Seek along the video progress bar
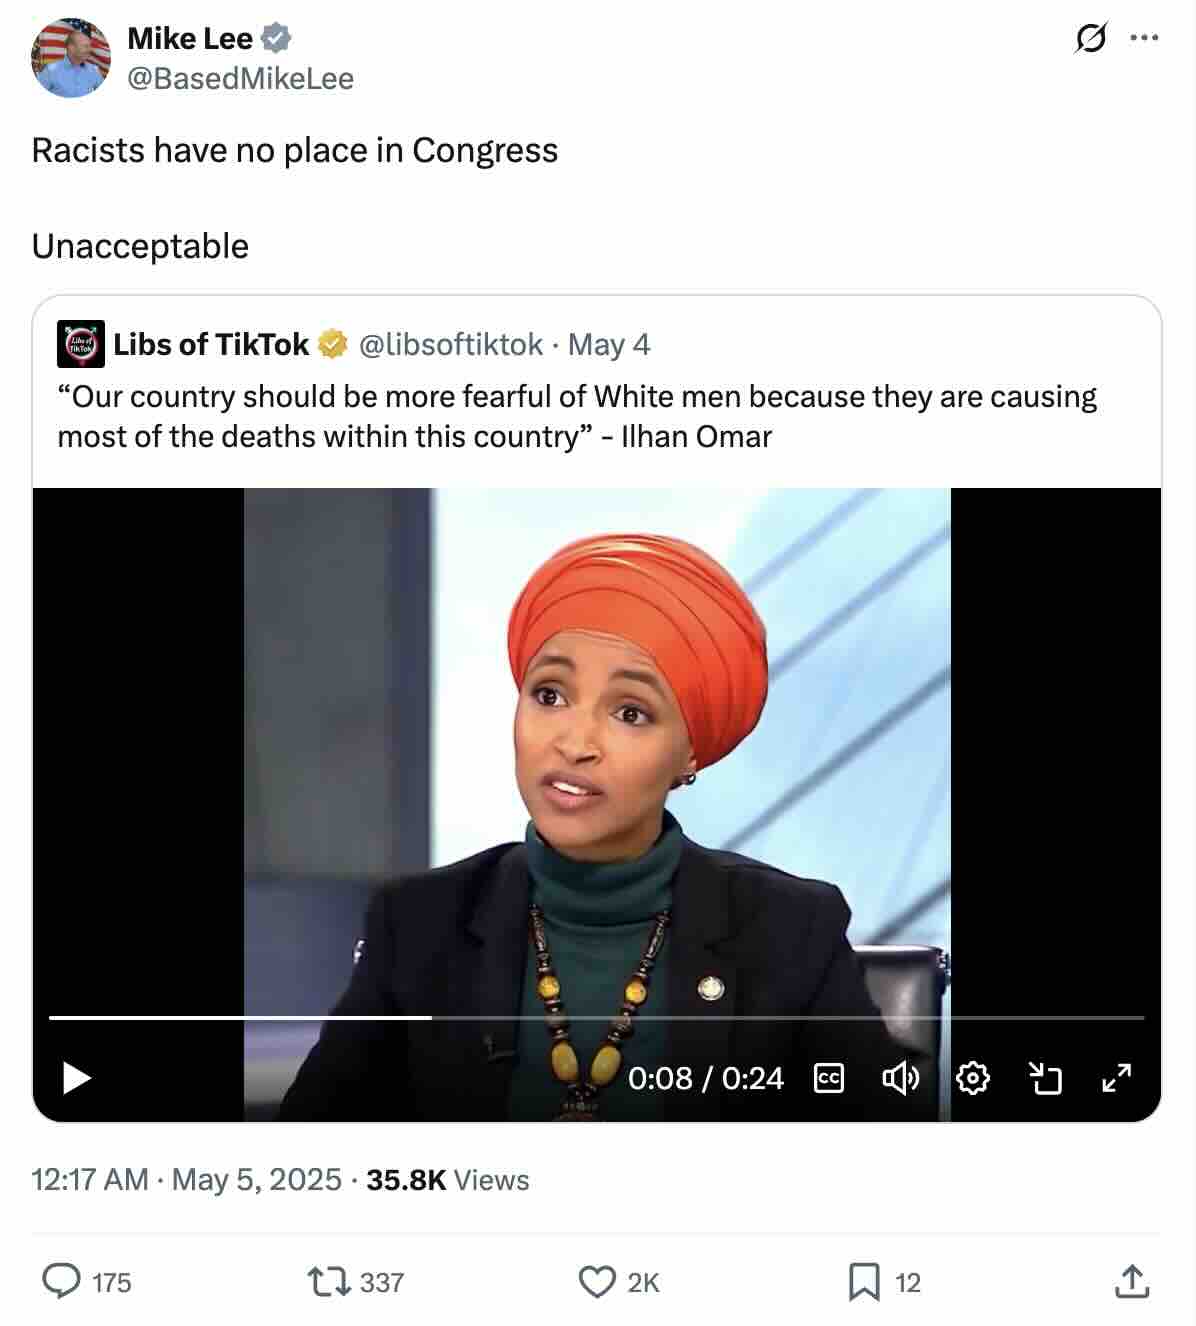 coord(596,1018)
